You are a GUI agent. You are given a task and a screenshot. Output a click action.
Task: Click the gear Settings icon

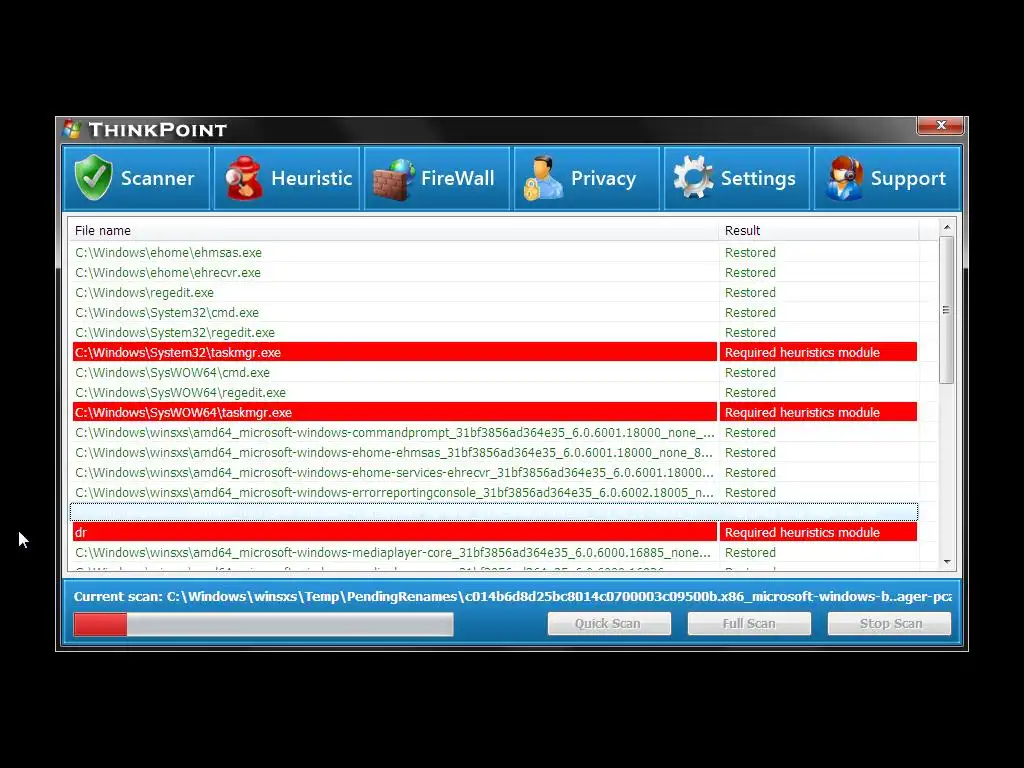tap(693, 177)
